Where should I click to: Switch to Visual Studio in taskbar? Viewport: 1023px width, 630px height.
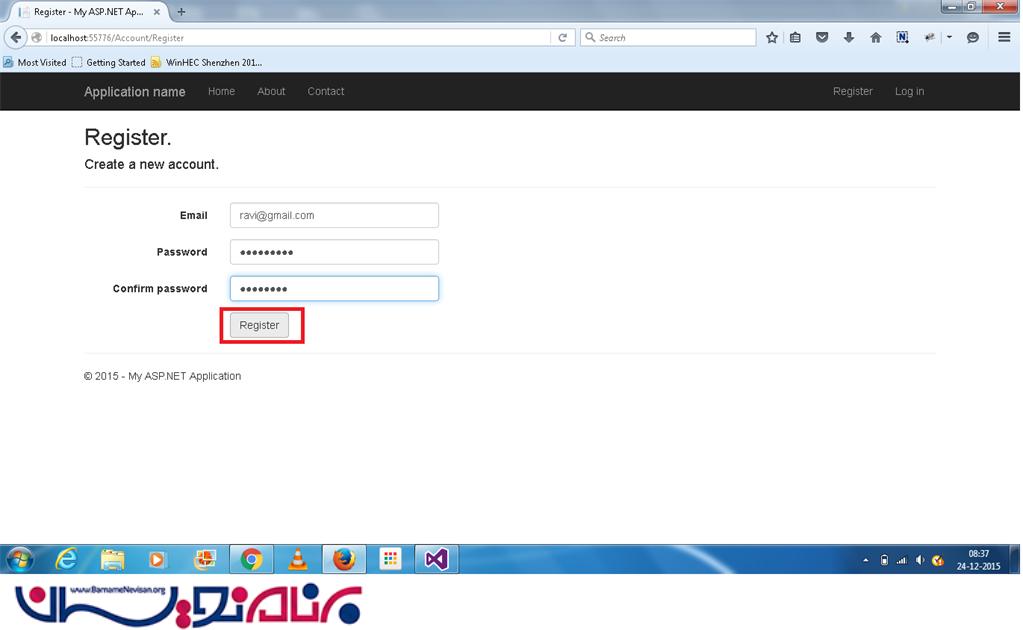tap(436, 560)
